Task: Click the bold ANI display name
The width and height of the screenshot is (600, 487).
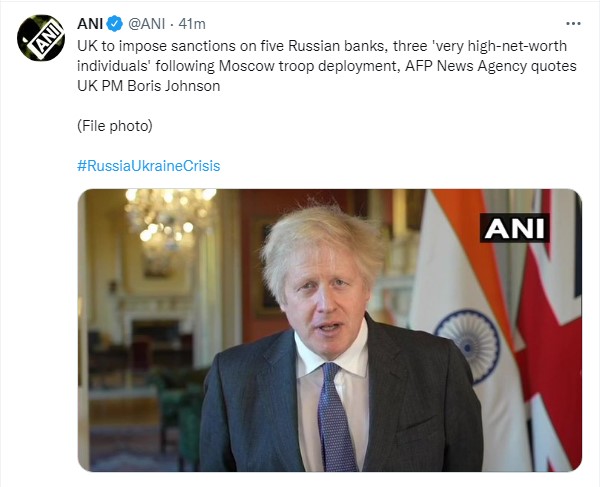Action: pos(92,23)
